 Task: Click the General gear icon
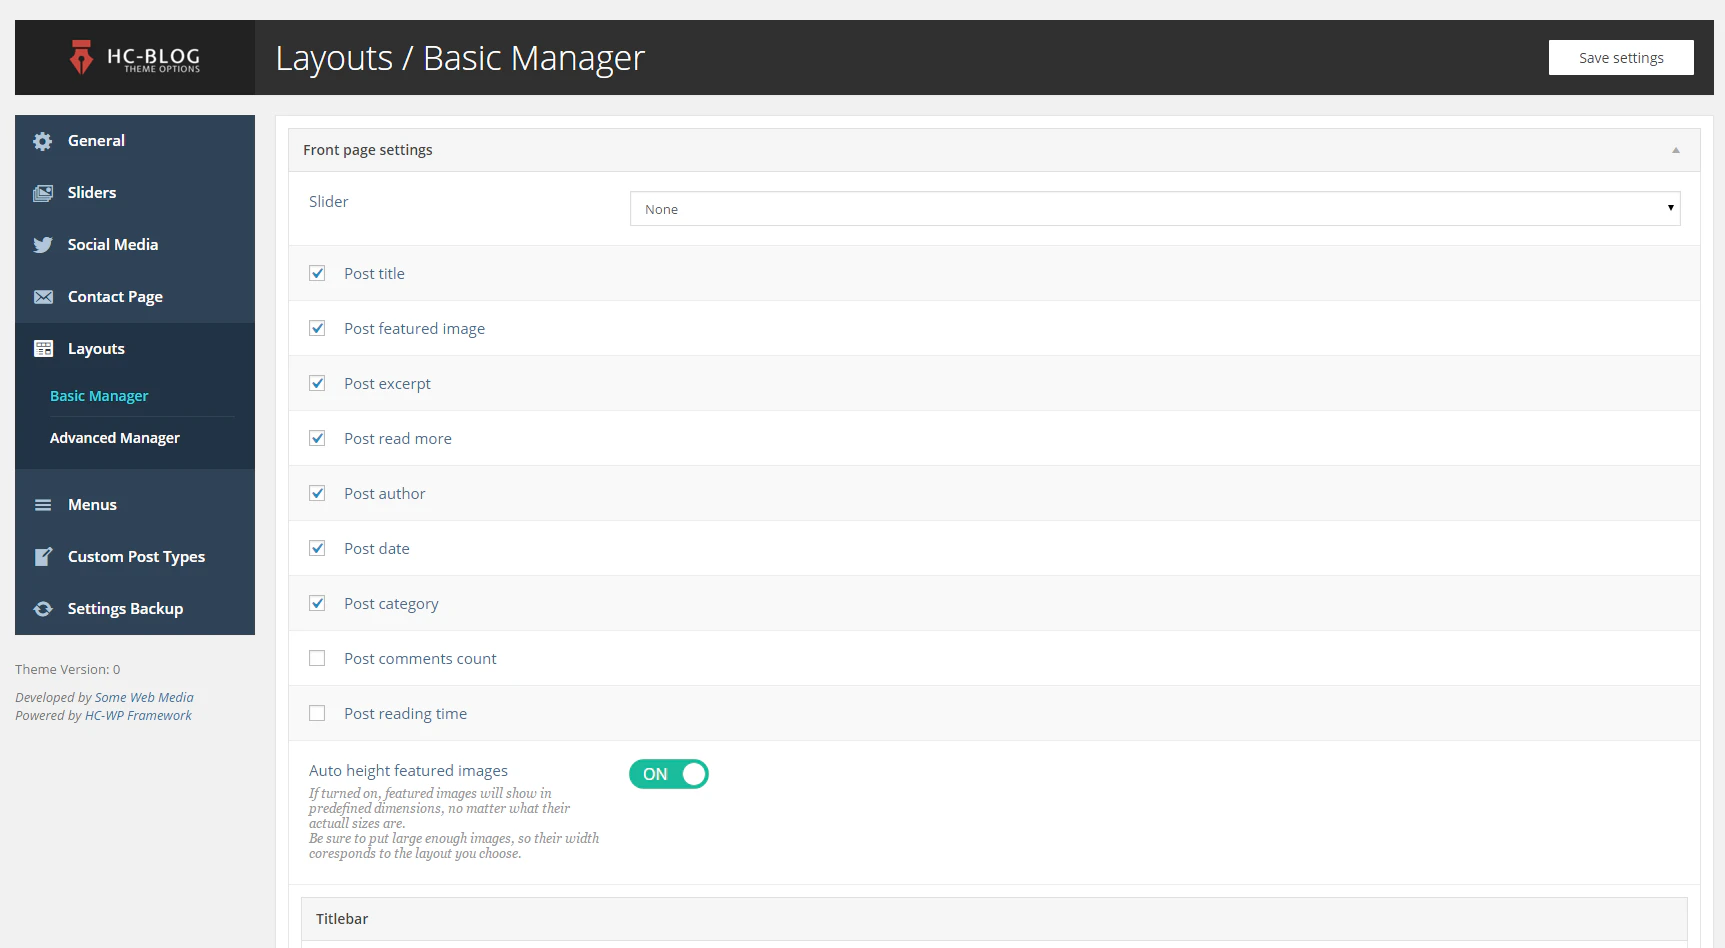click(x=43, y=141)
